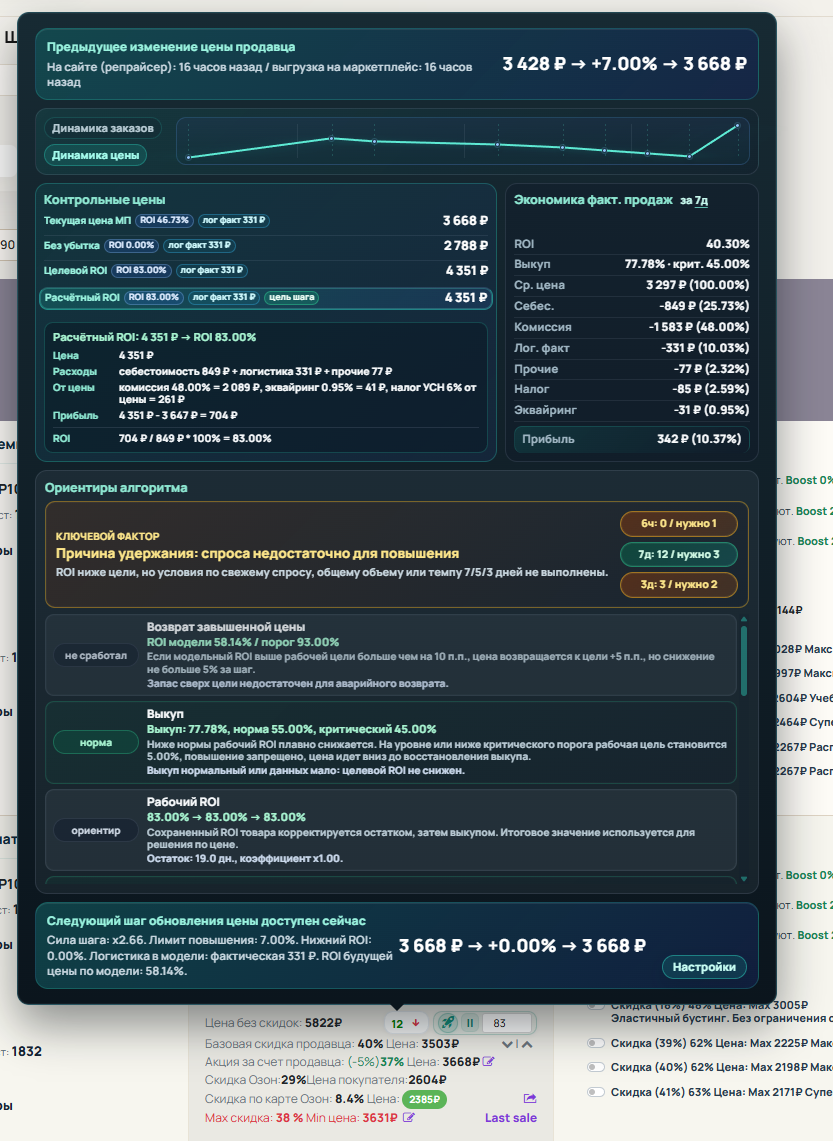The height and width of the screenshot is (1141, 833).
Task: Click the 12 down-arrow indicator badge
Action: pyautogui.click(x=405, y=1023)
